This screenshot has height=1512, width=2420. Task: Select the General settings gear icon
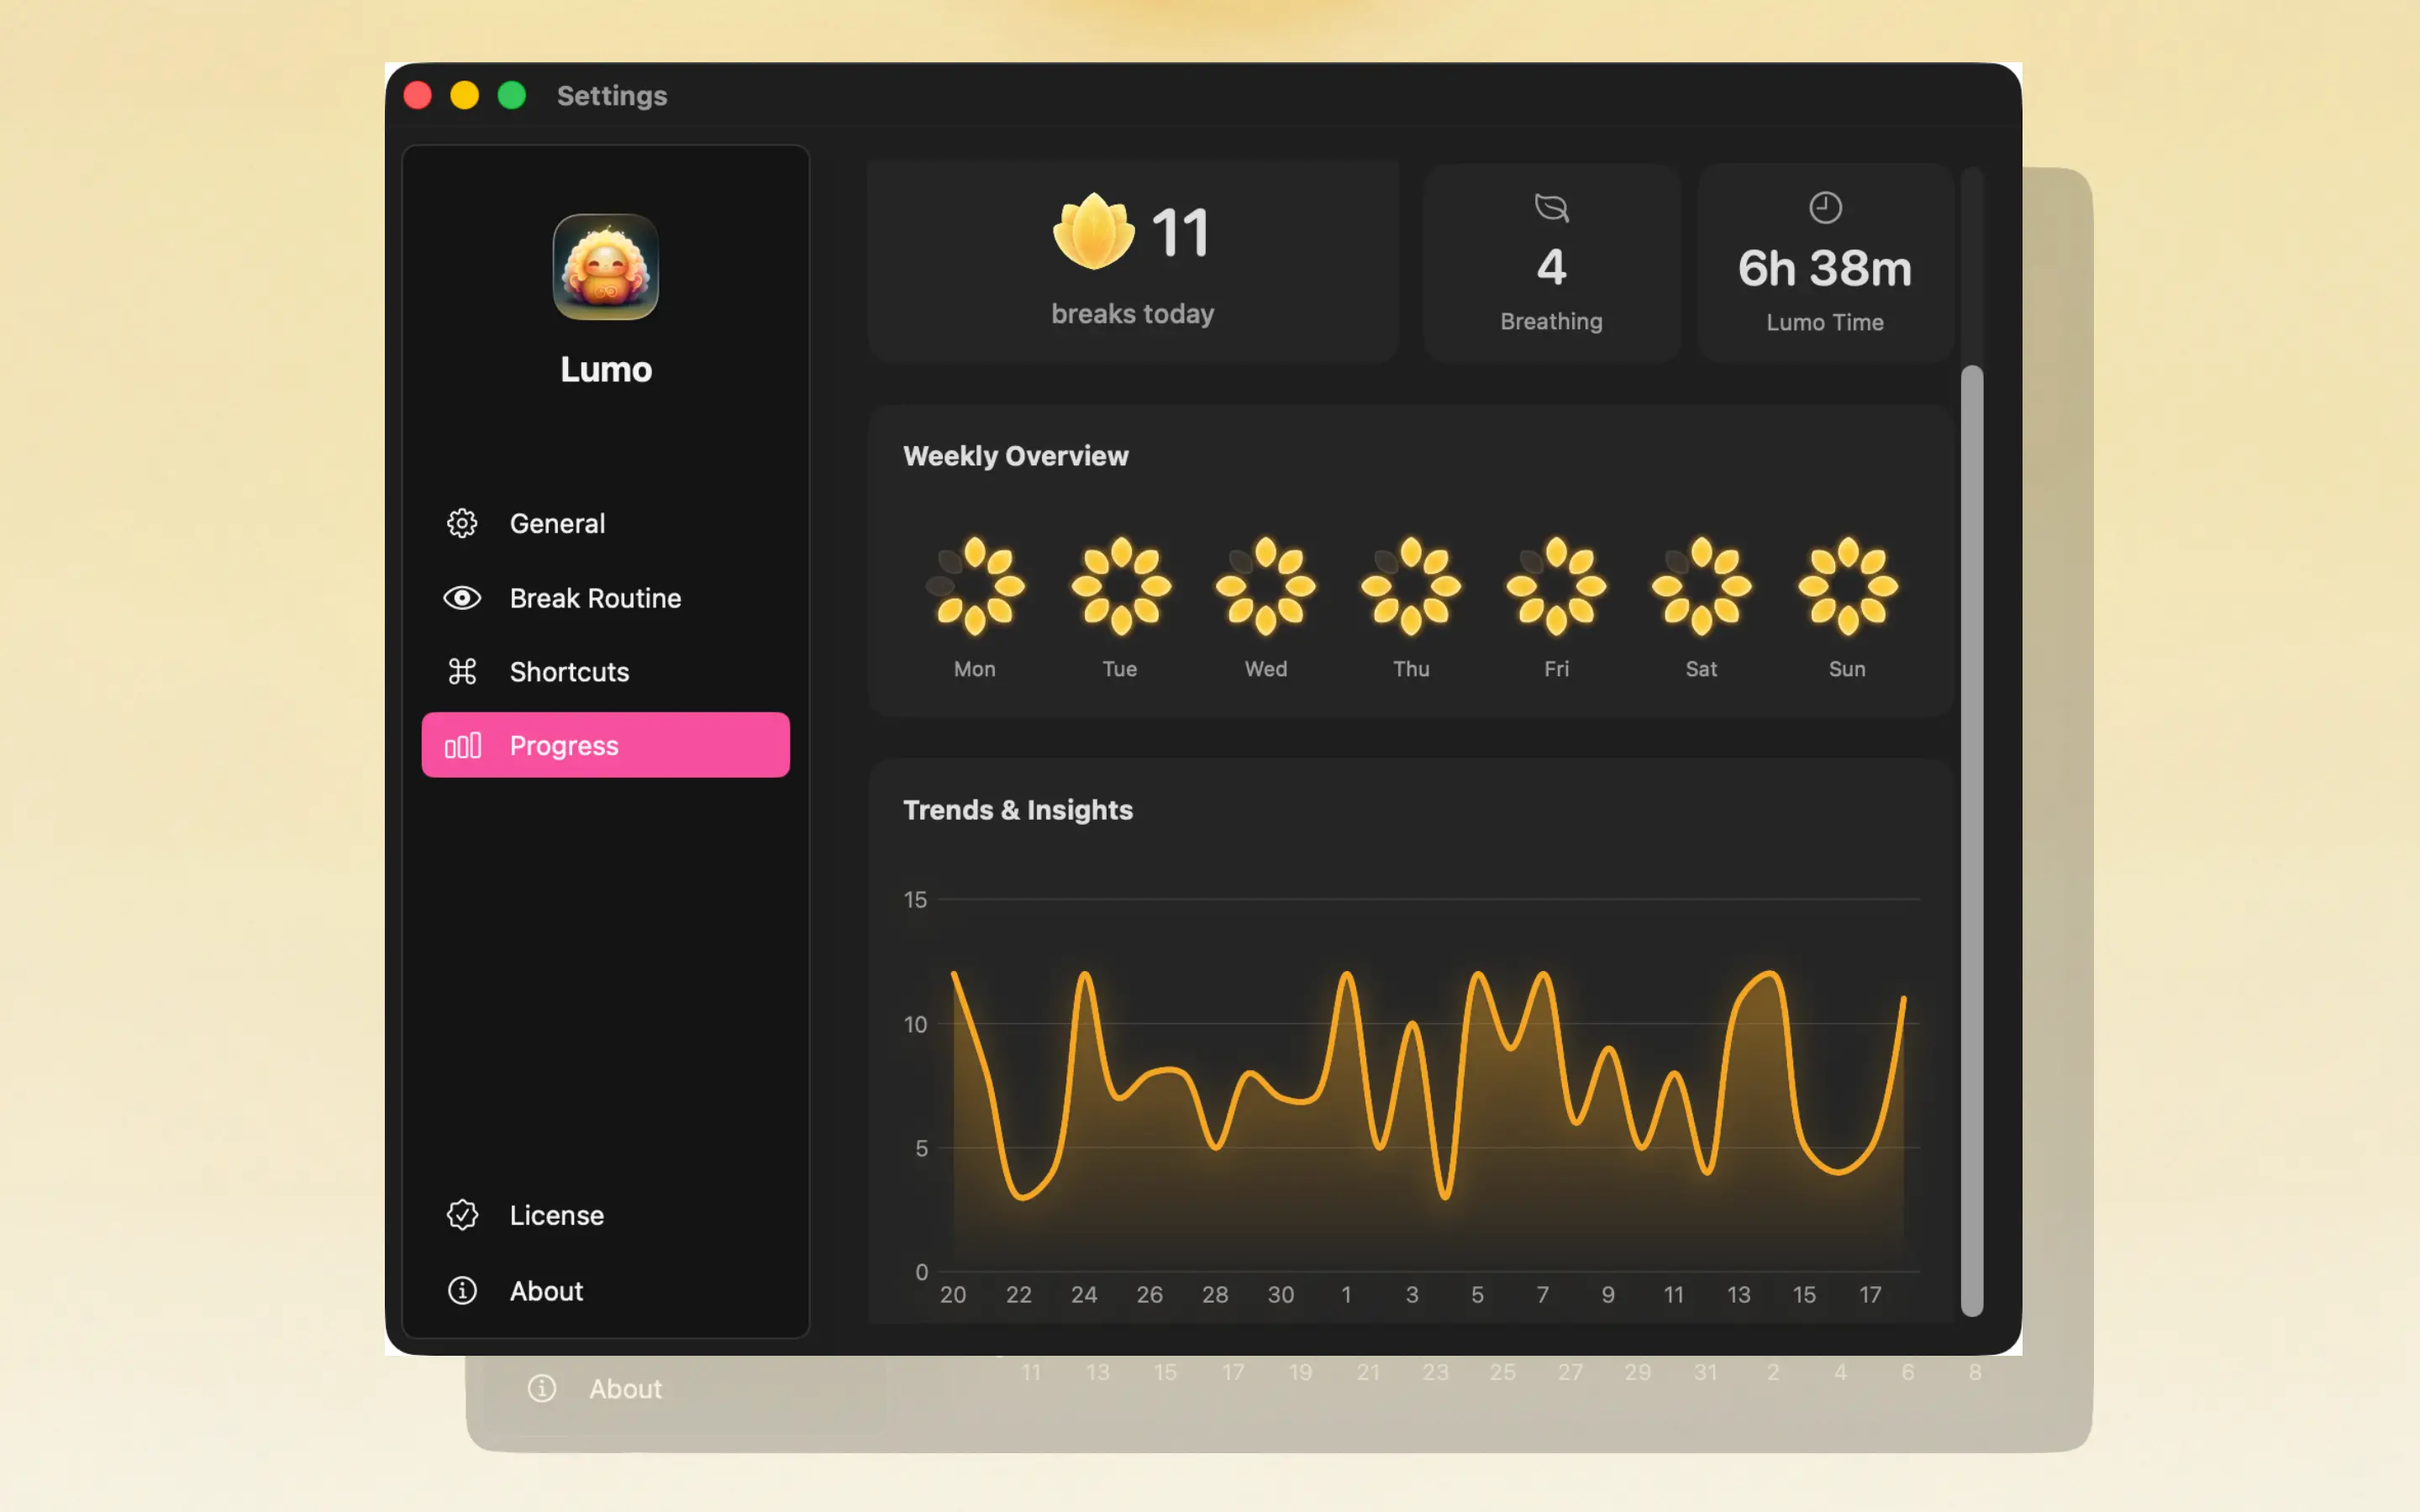(x=462, y=522)
